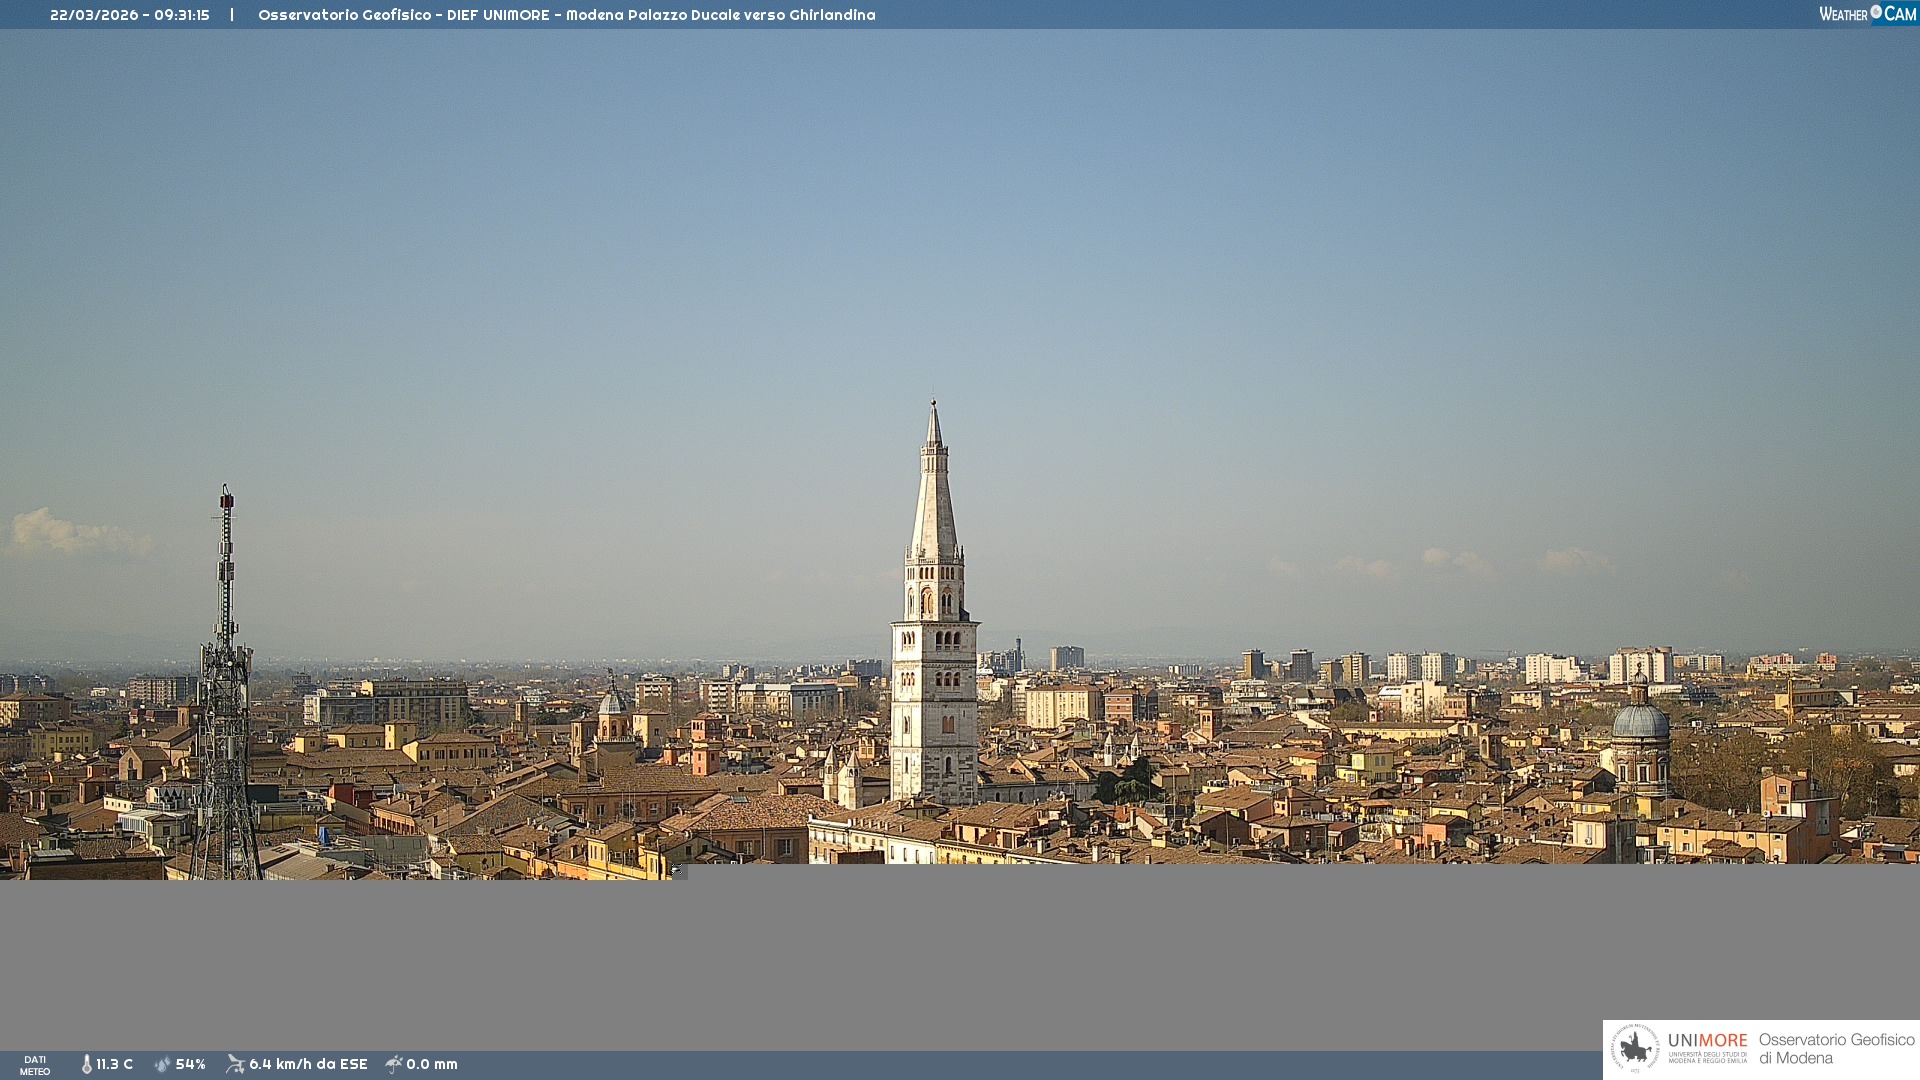This screenshot has width=1920, height=1080.
Task: Click the red beacon atop the antenna mast
Action: click(x=227, y=499)
